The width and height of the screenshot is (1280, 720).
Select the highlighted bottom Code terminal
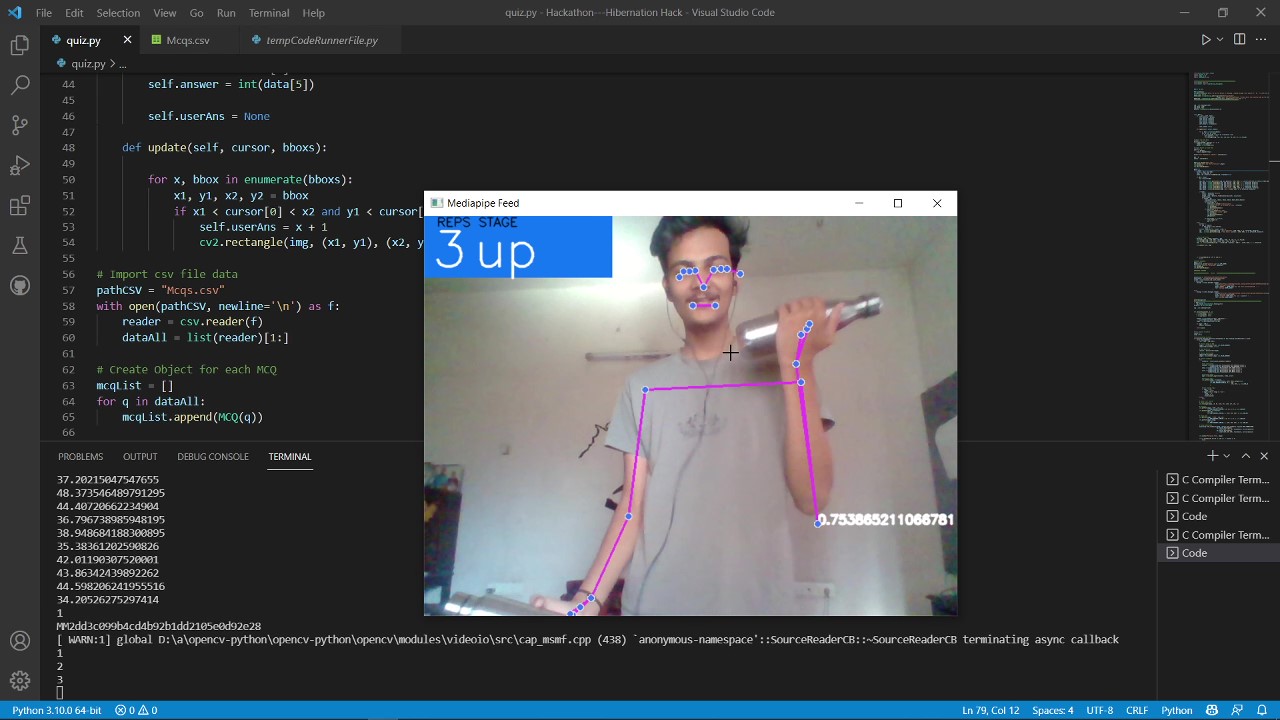1219,553
